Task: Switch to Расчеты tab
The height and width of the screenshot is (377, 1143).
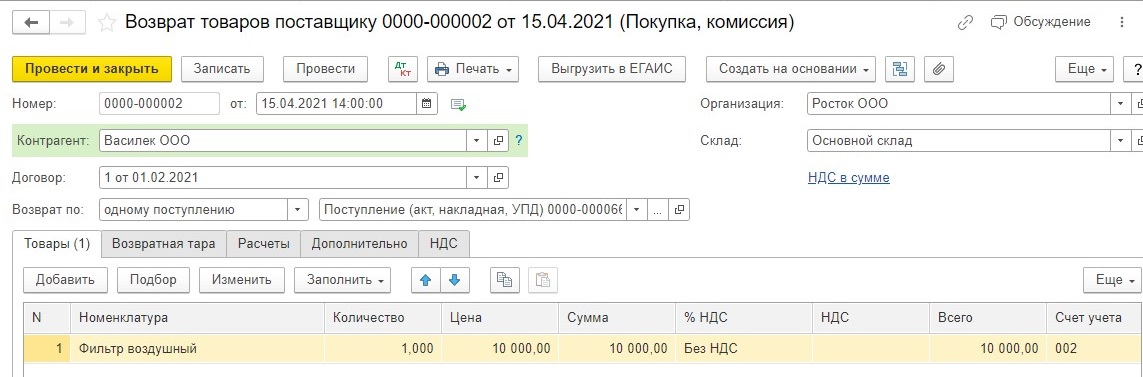Action: [x=264, y=244]
